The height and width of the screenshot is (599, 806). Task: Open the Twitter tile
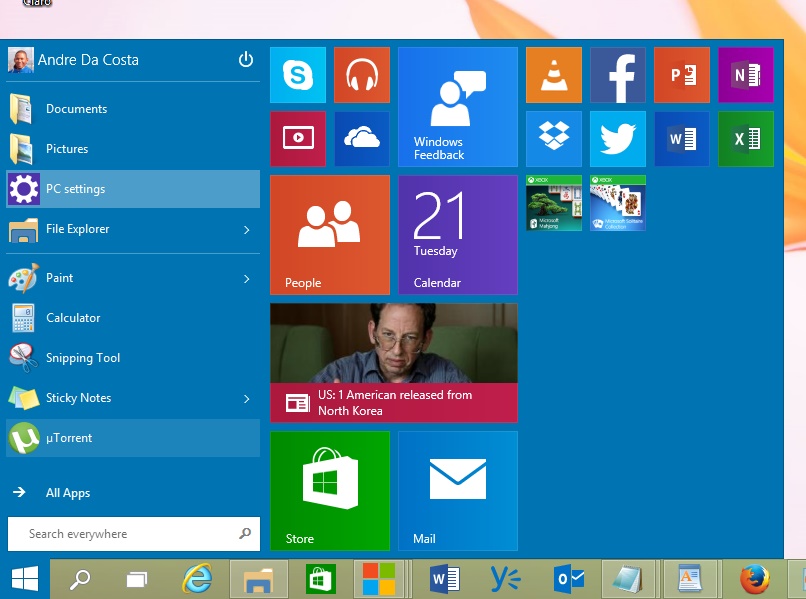tap(618, 139)
